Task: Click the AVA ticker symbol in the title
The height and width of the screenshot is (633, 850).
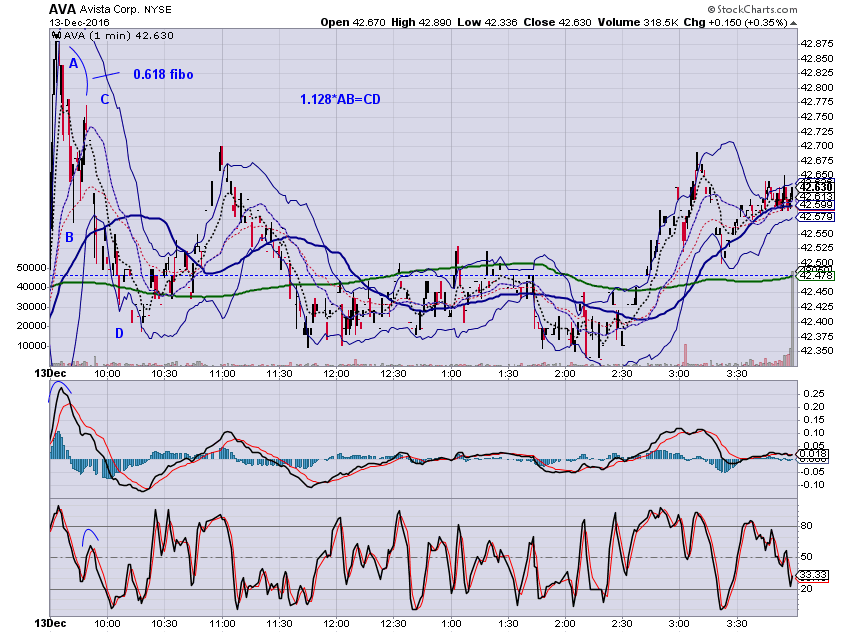Action: click(x=62, y=9)
